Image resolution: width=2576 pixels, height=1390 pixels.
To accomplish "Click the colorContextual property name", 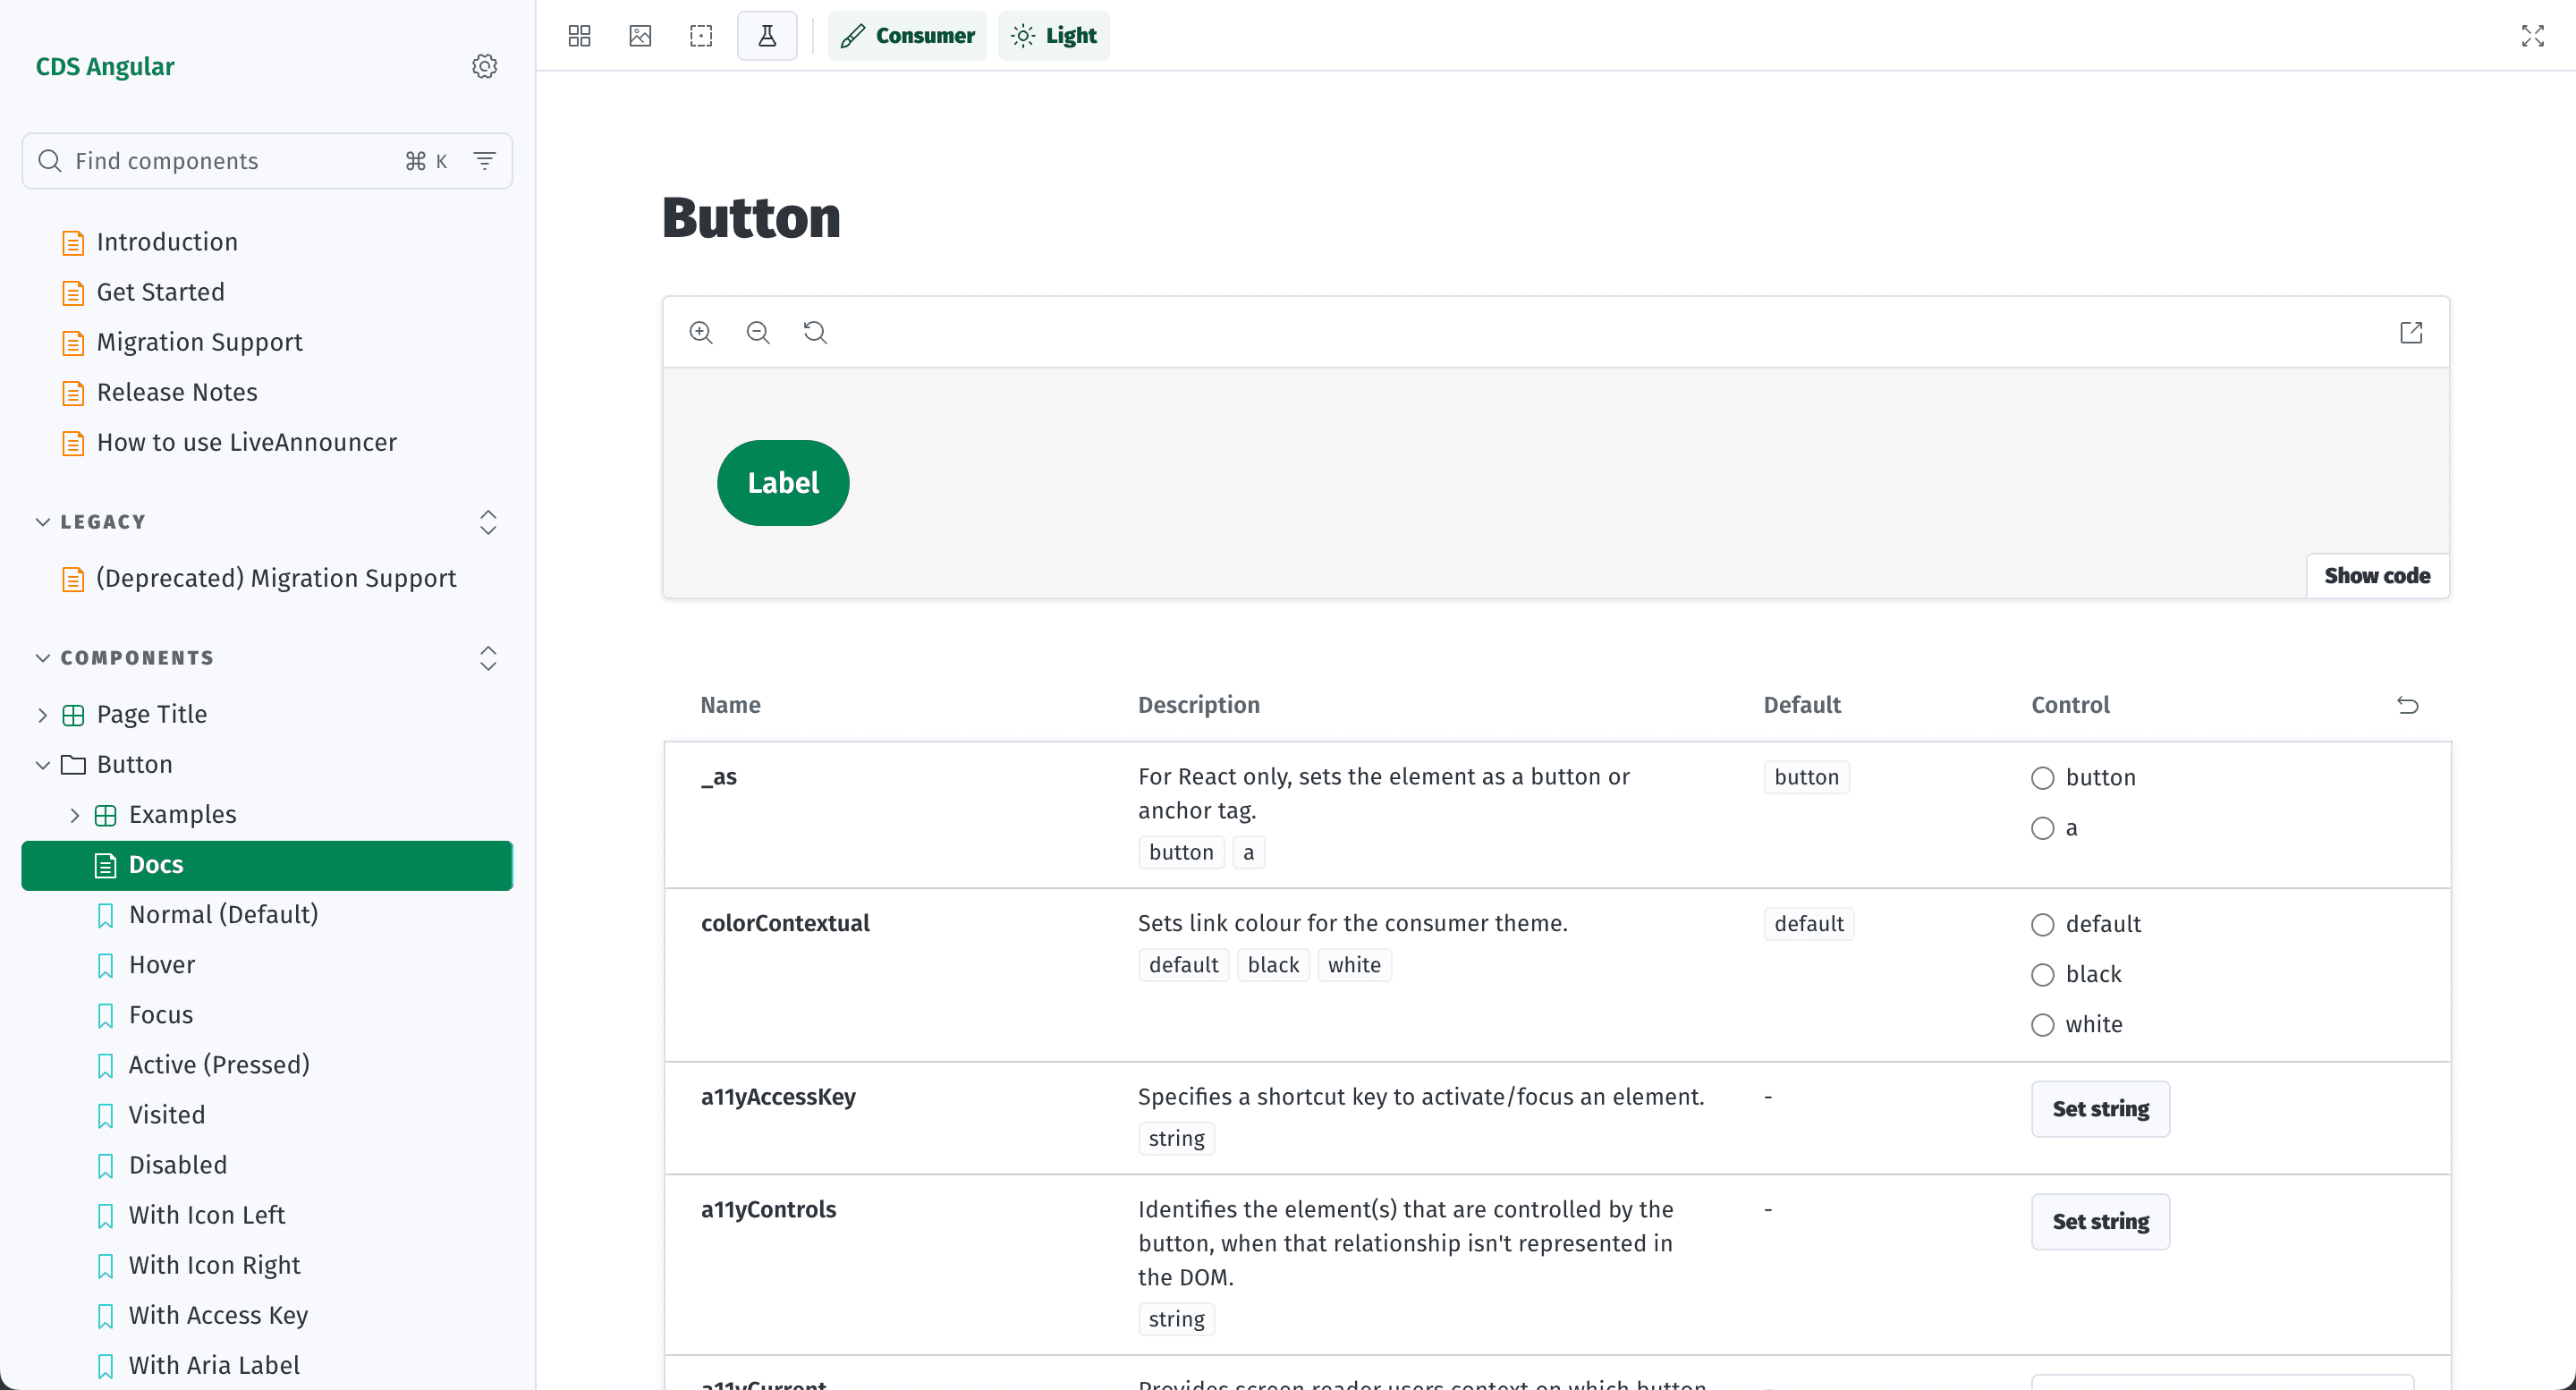I will coord(785,923).
